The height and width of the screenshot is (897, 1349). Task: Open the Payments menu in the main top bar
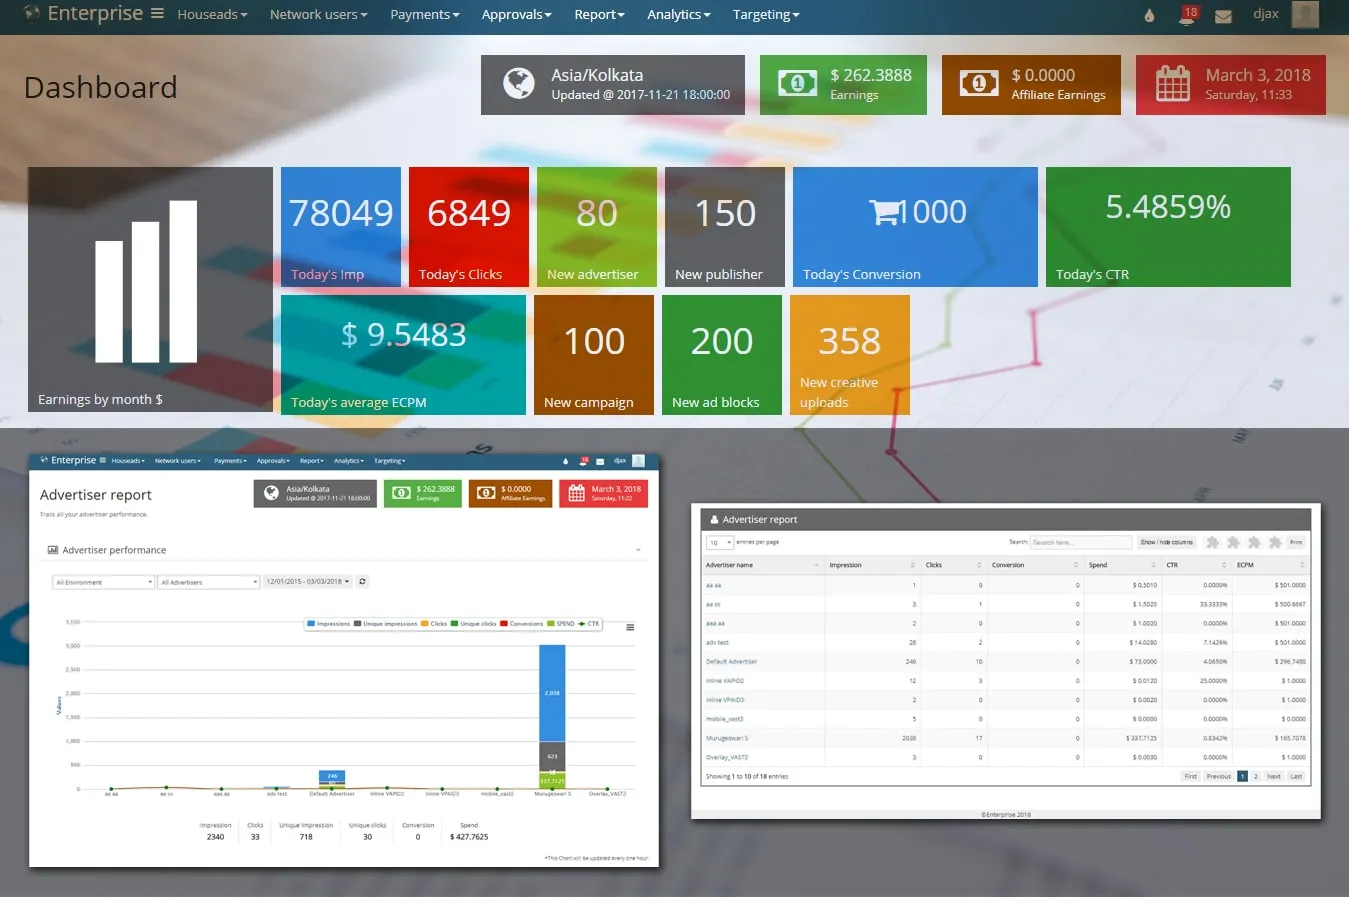pyautogui.click(x=425, y=15)
